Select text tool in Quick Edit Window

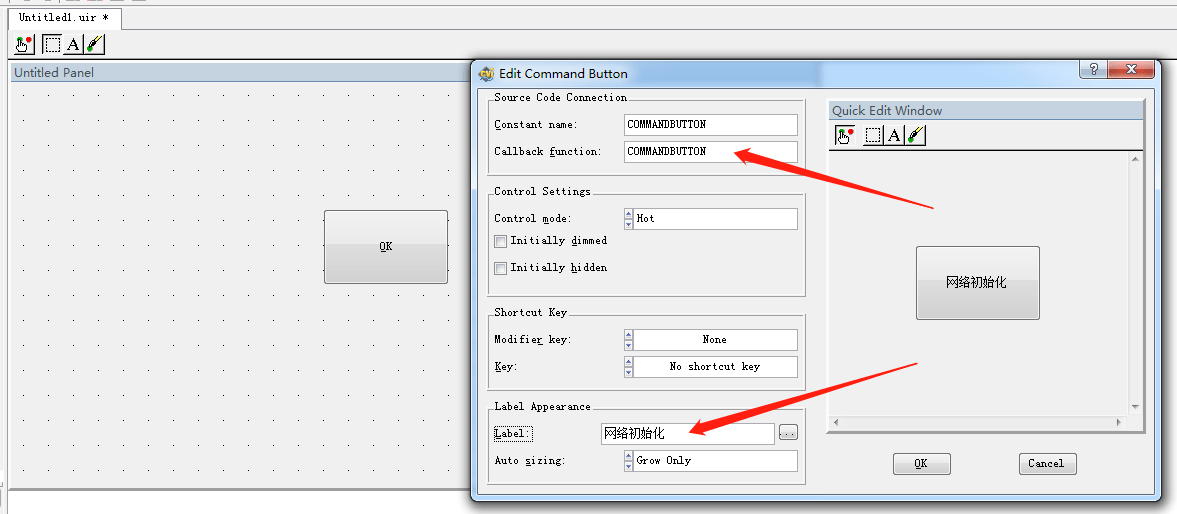894,135
